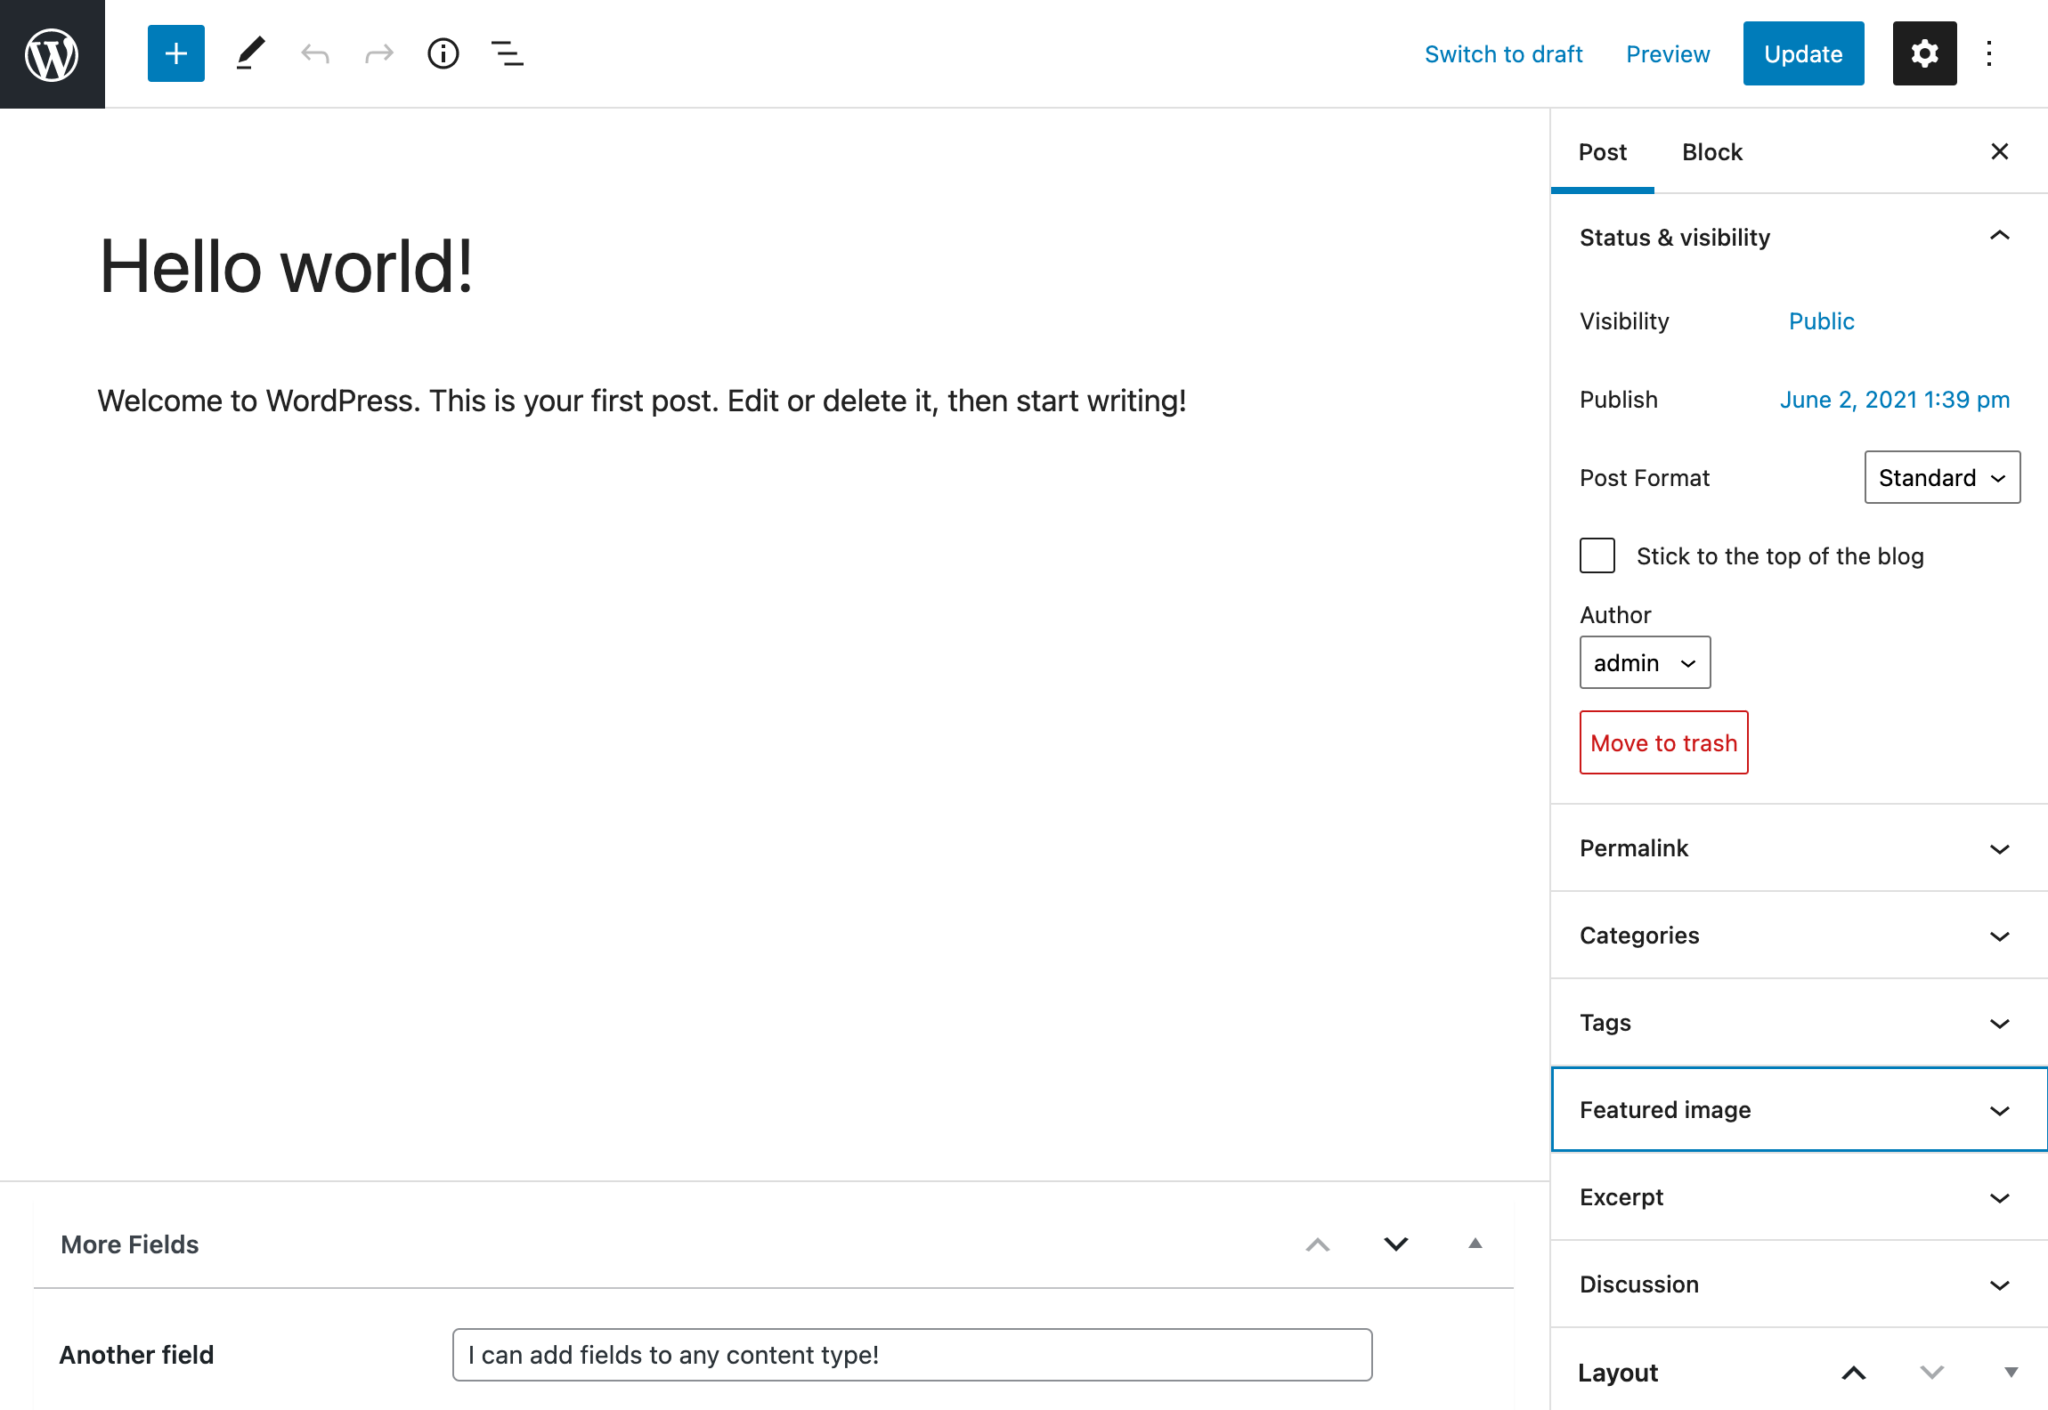Redo the last change

379,53
